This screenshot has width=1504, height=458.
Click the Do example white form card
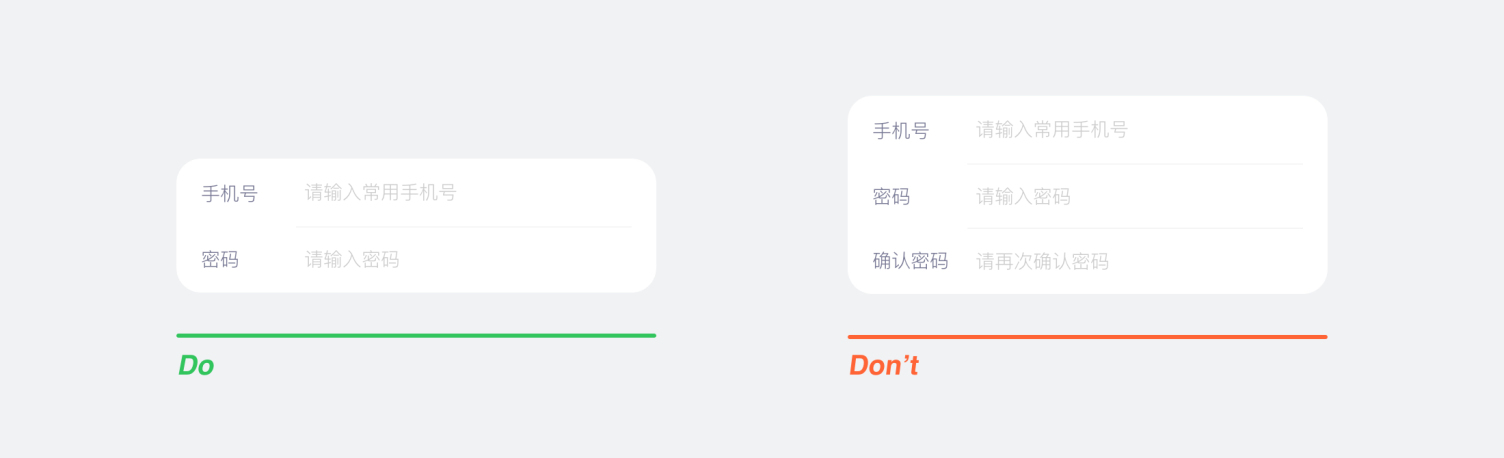(416, 226)
